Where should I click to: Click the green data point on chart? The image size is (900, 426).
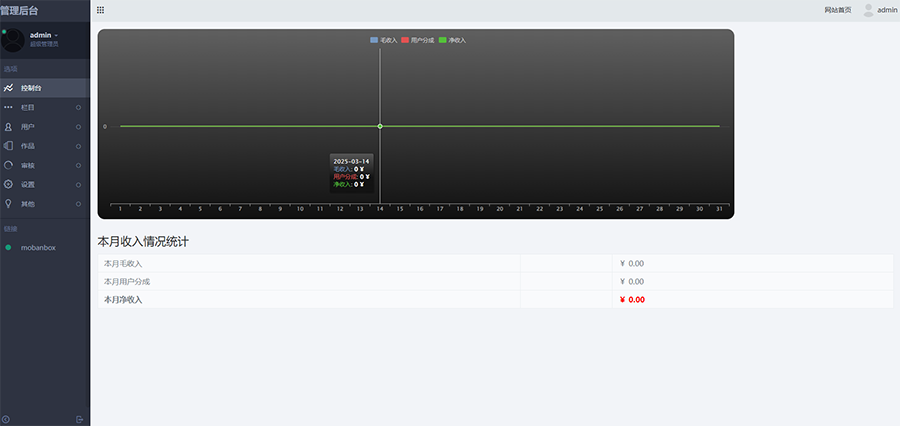click(380, 126)
